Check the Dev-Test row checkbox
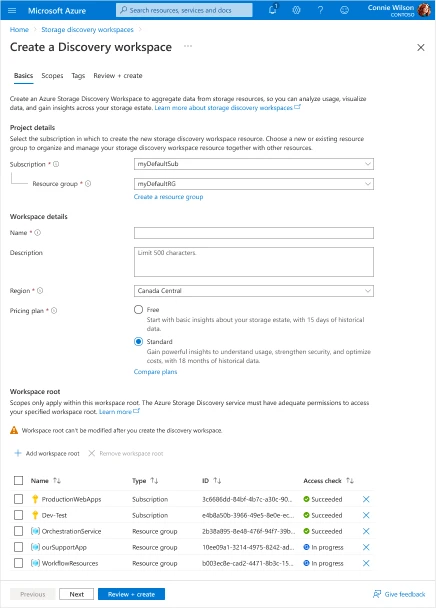Screen dimensions: 436x608 point(18,515)
